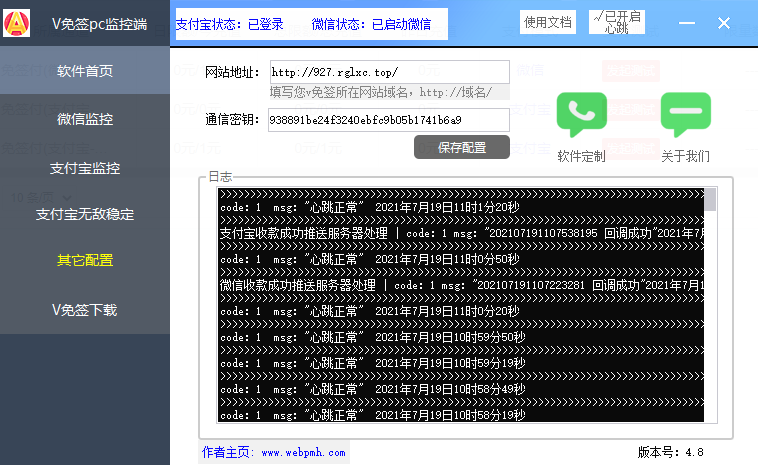The width and height of the screenshot is (758, 465).
Task: Open 微信监控 in the sidebar
Action: [x=85, y=119]
